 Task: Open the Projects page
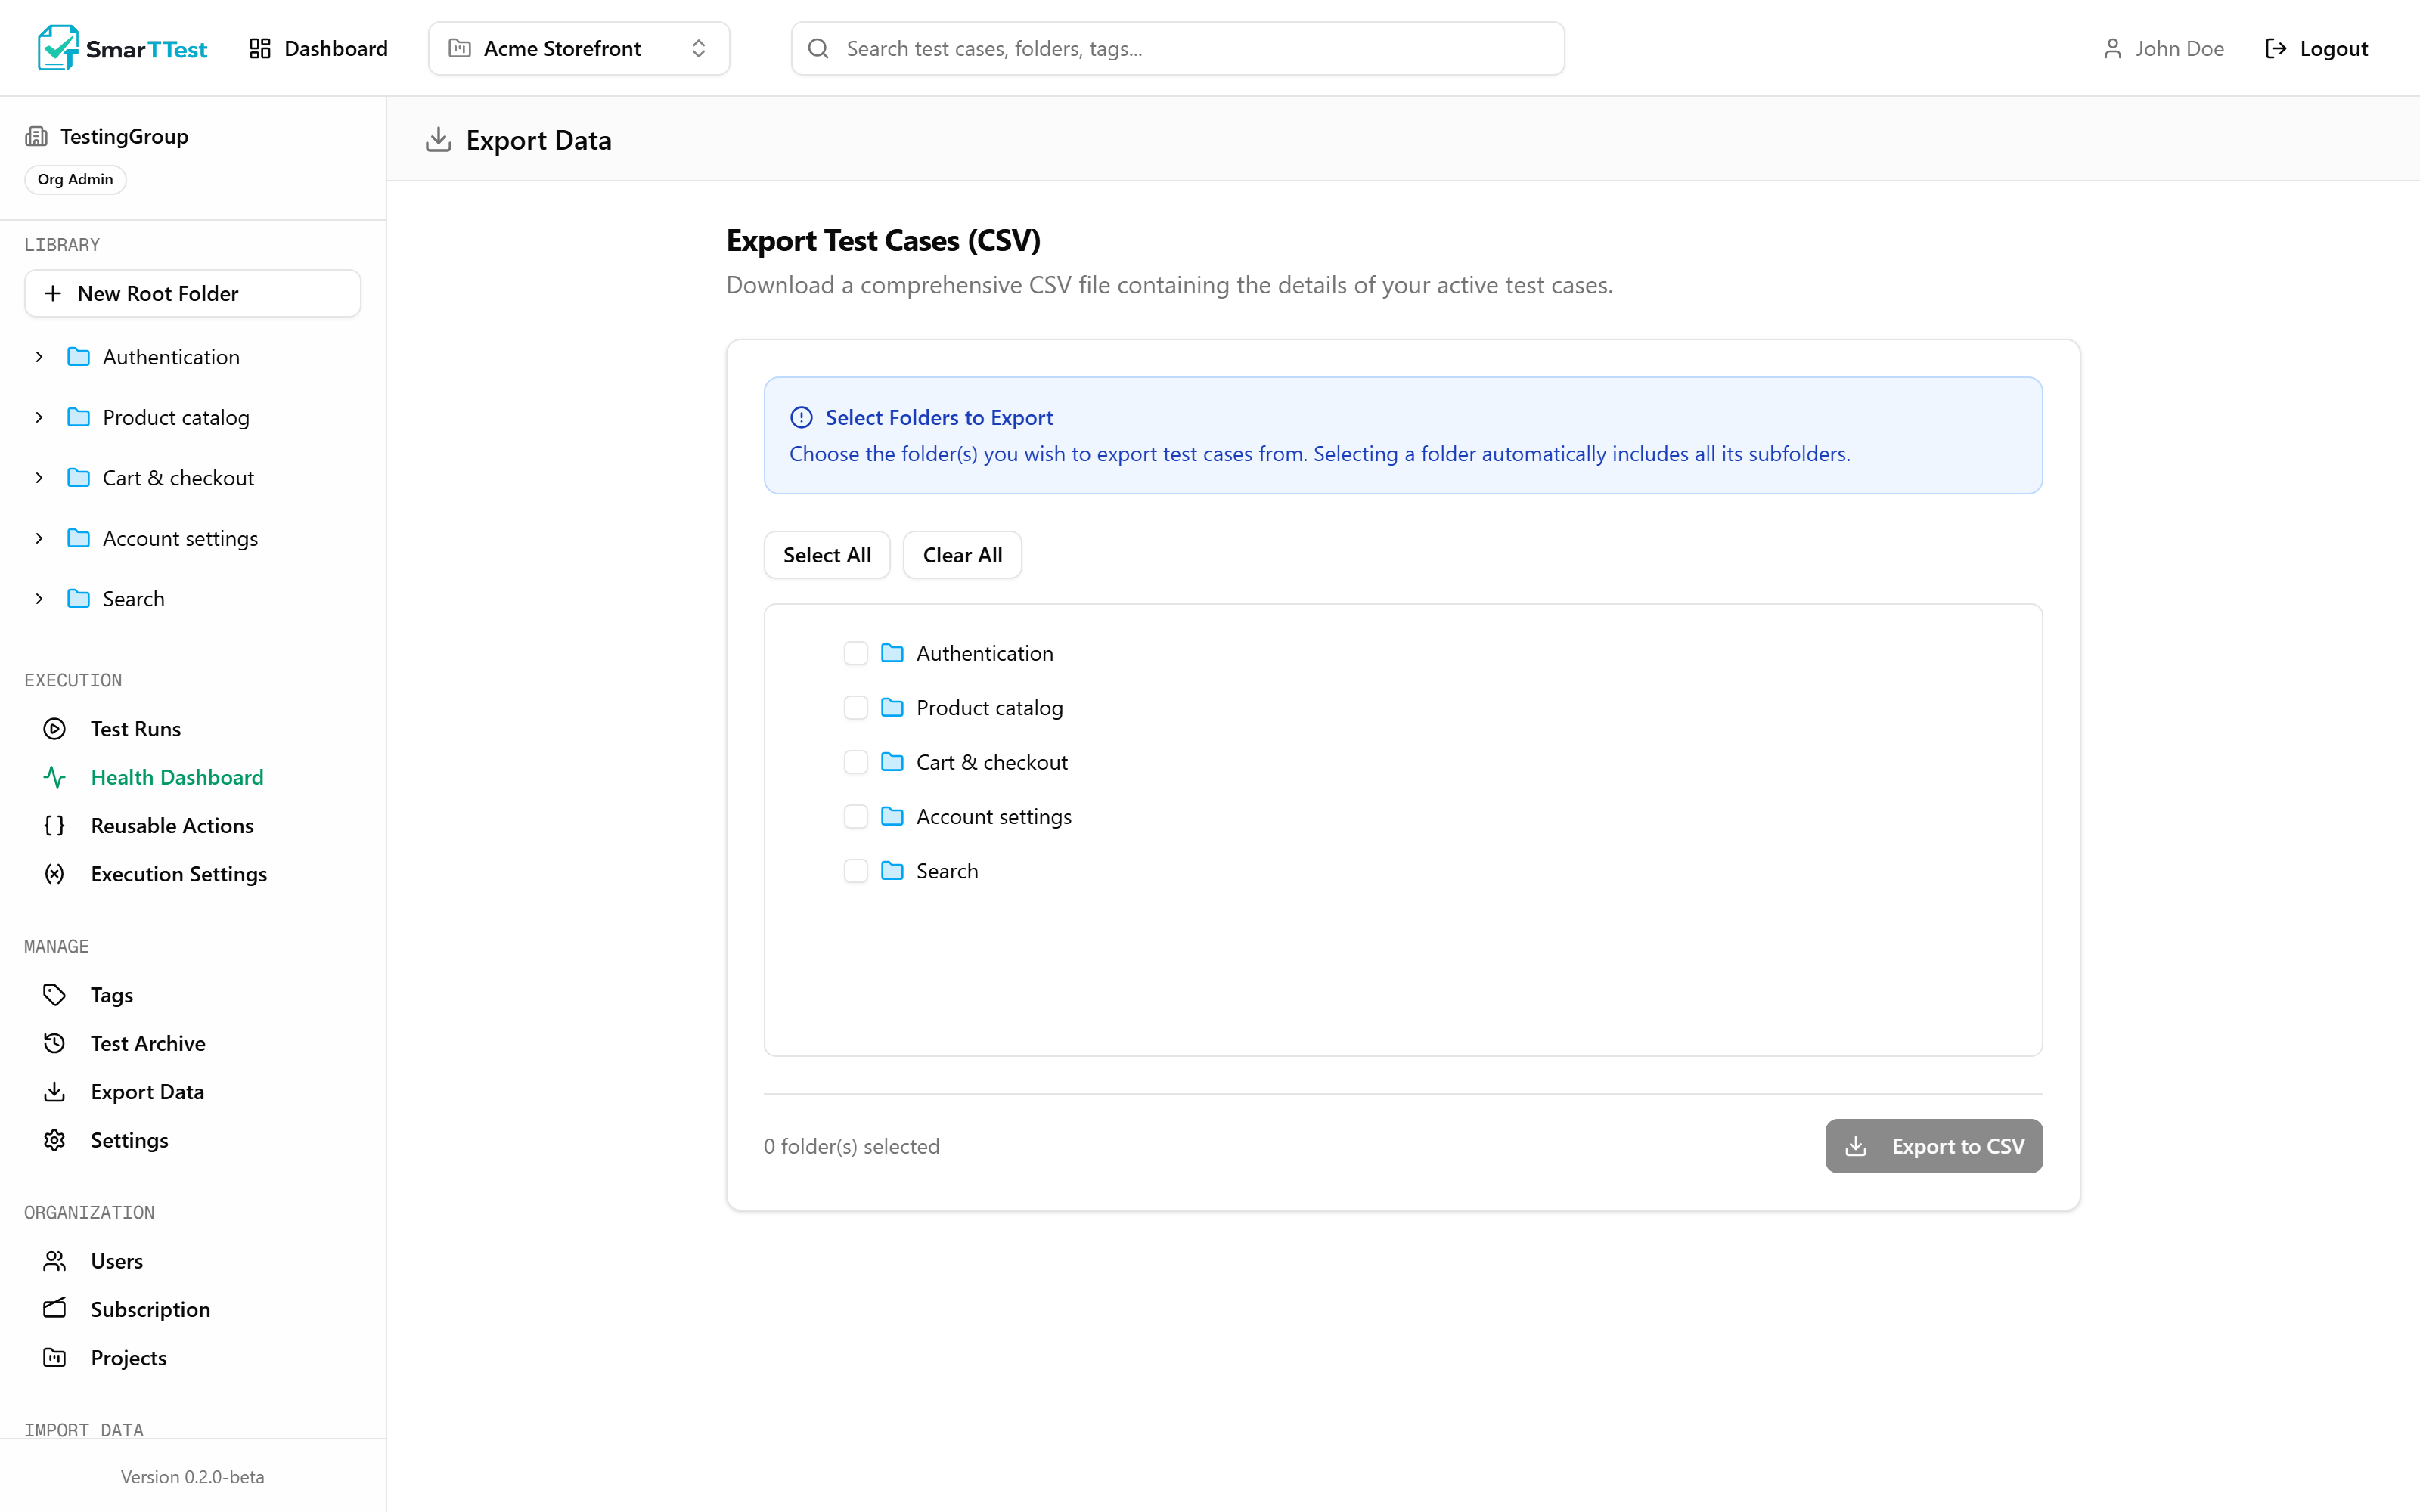(129, 1357)
